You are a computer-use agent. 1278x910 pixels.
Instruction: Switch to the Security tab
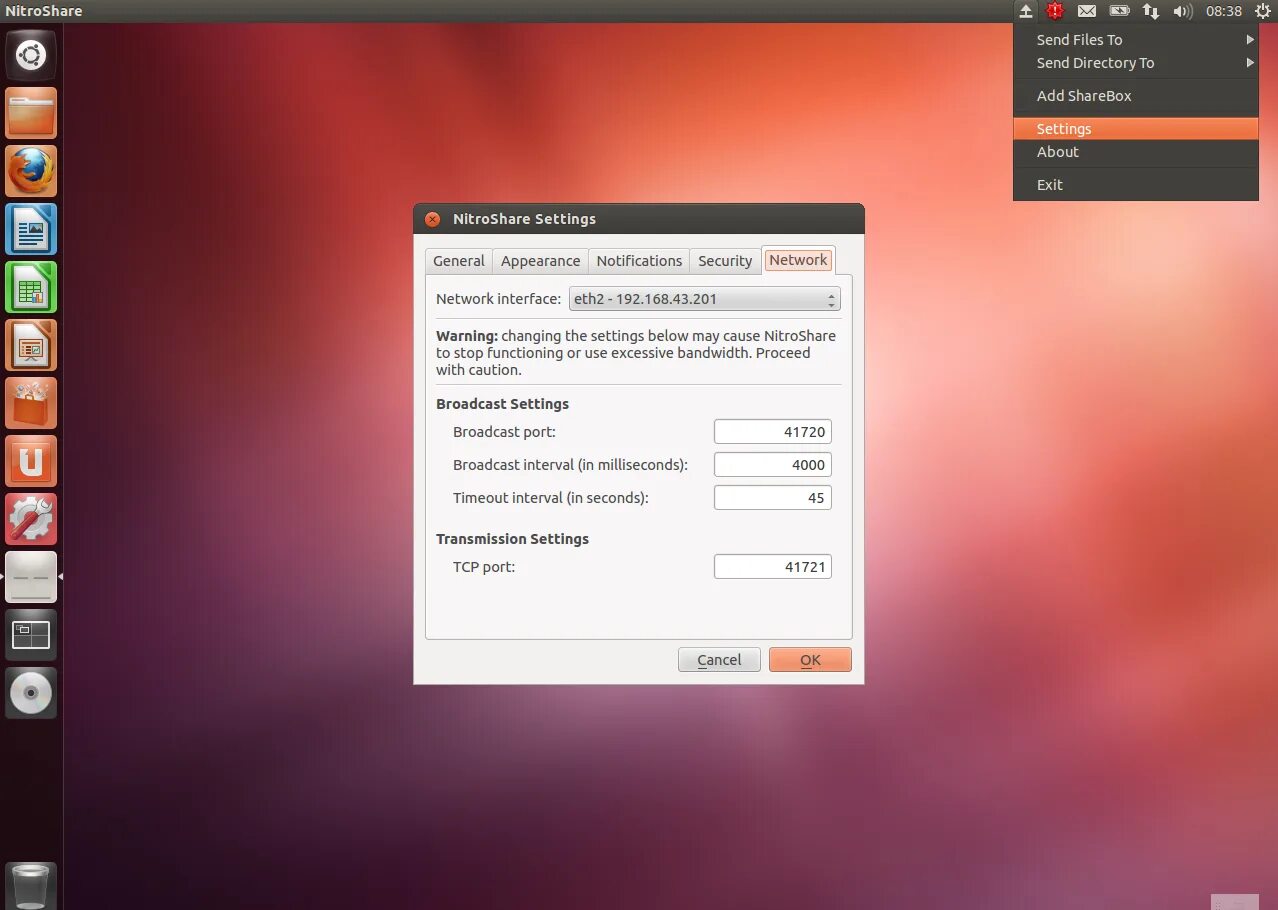pos(725,261)
